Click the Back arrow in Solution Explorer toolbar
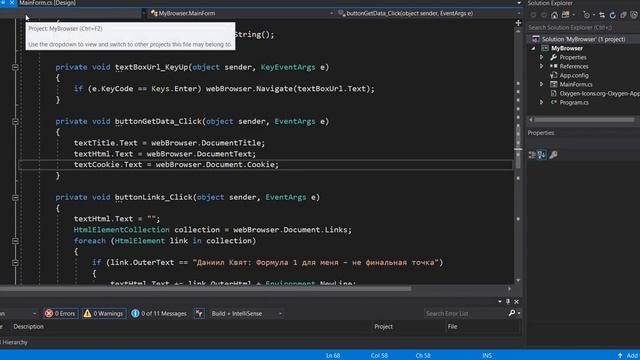The image size is (640, 360). tap(533, 15)
